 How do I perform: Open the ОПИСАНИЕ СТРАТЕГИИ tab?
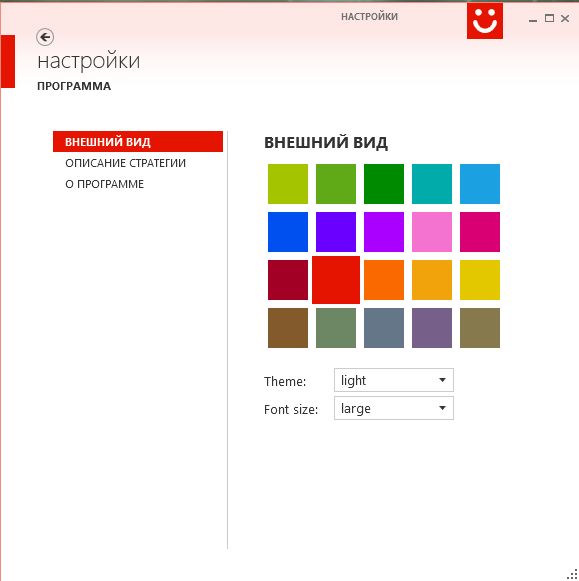125,163
